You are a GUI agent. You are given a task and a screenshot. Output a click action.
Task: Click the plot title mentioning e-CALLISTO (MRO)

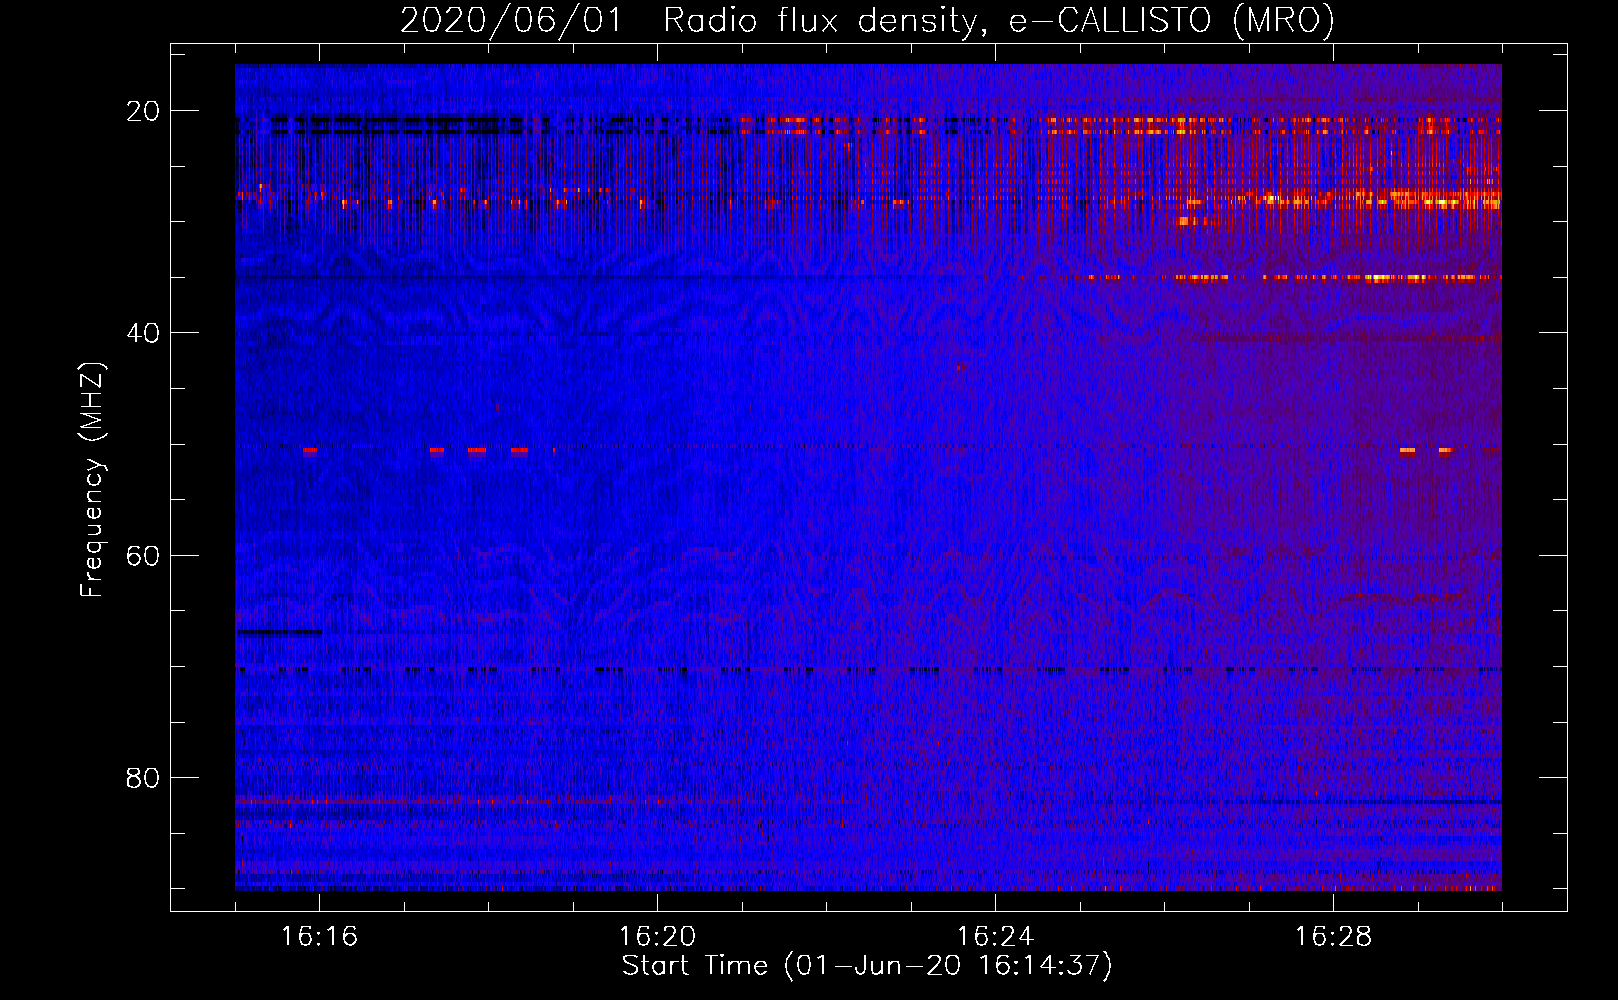[x=867, y=20]
